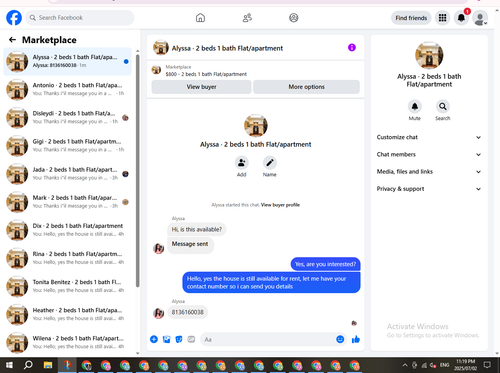Screen dimensions: 500x373
Task: Click the More options button
Action: click(x=306, y=87)
